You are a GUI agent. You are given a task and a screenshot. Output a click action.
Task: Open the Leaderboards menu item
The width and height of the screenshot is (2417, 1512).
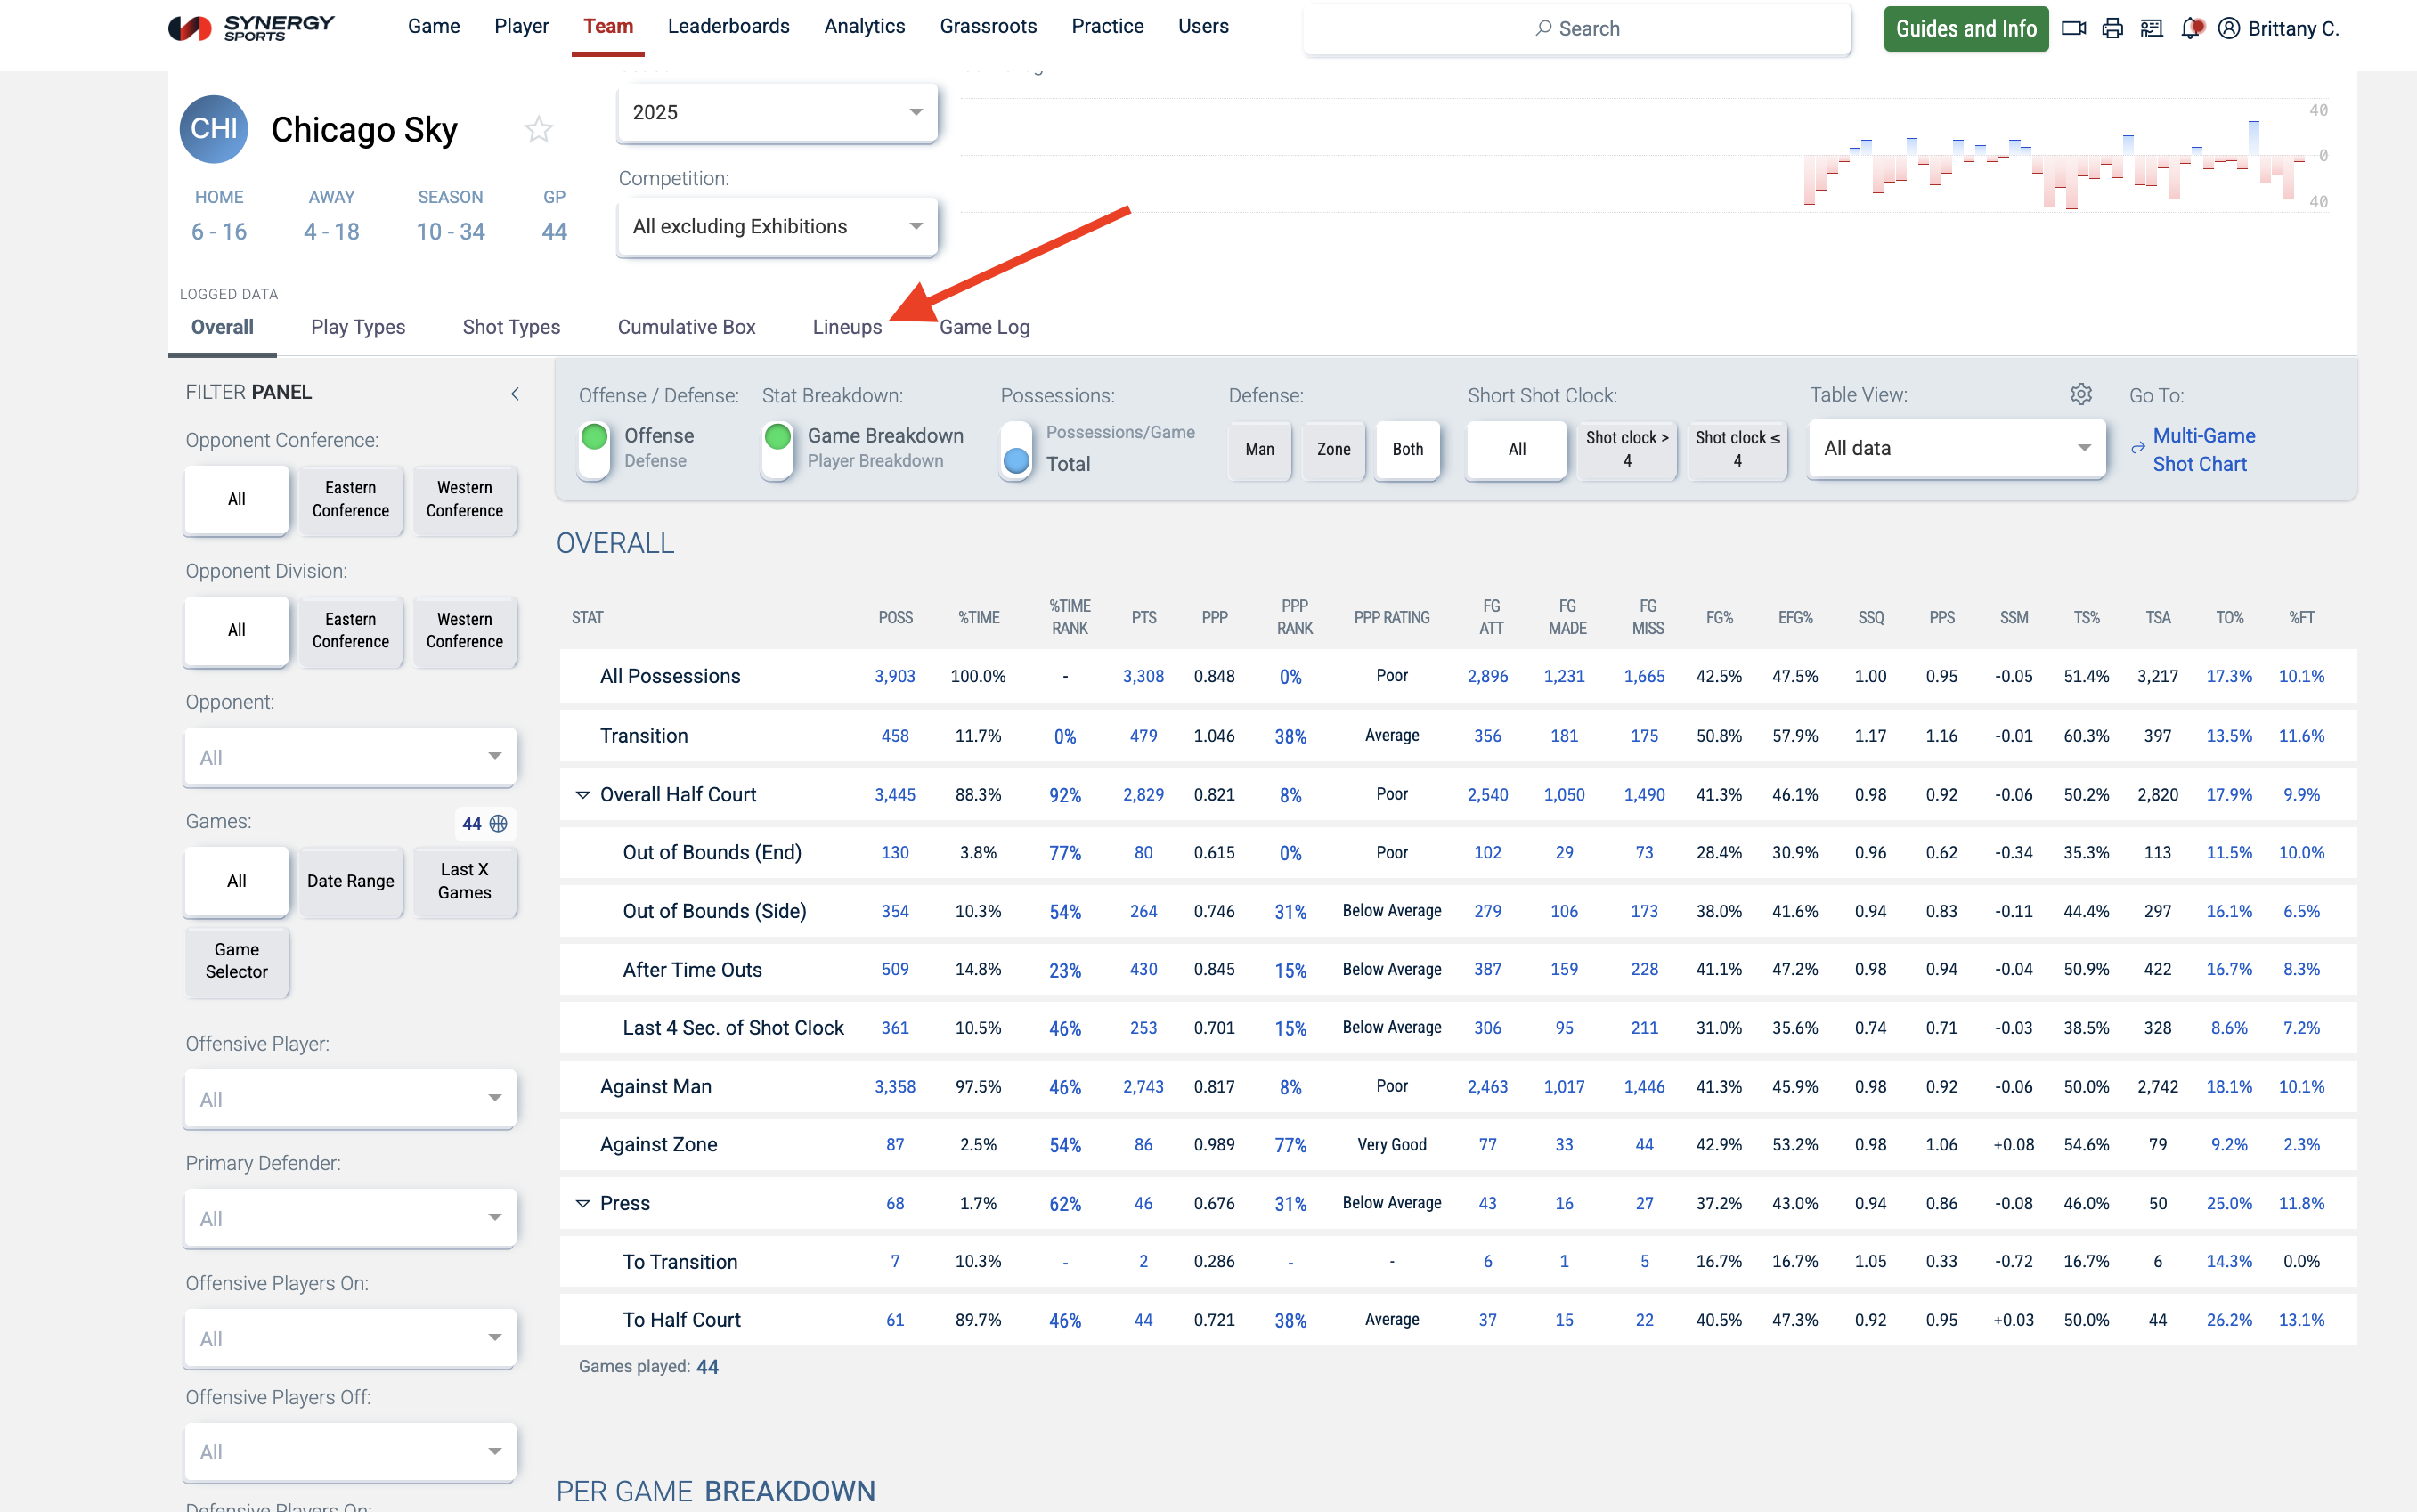click(728, 26)
